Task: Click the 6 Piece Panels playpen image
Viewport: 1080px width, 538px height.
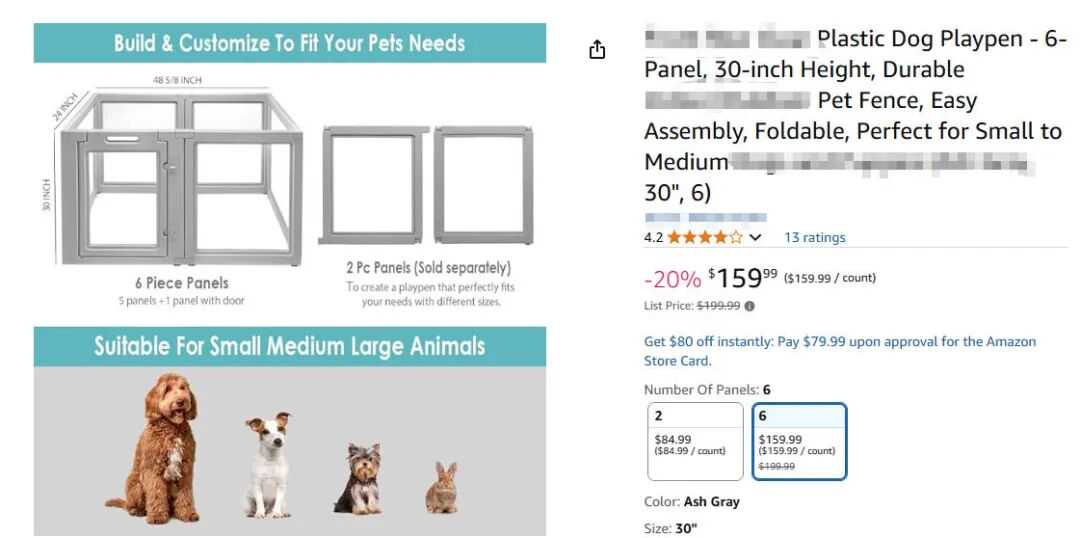Action: click(x=180, y=175)
